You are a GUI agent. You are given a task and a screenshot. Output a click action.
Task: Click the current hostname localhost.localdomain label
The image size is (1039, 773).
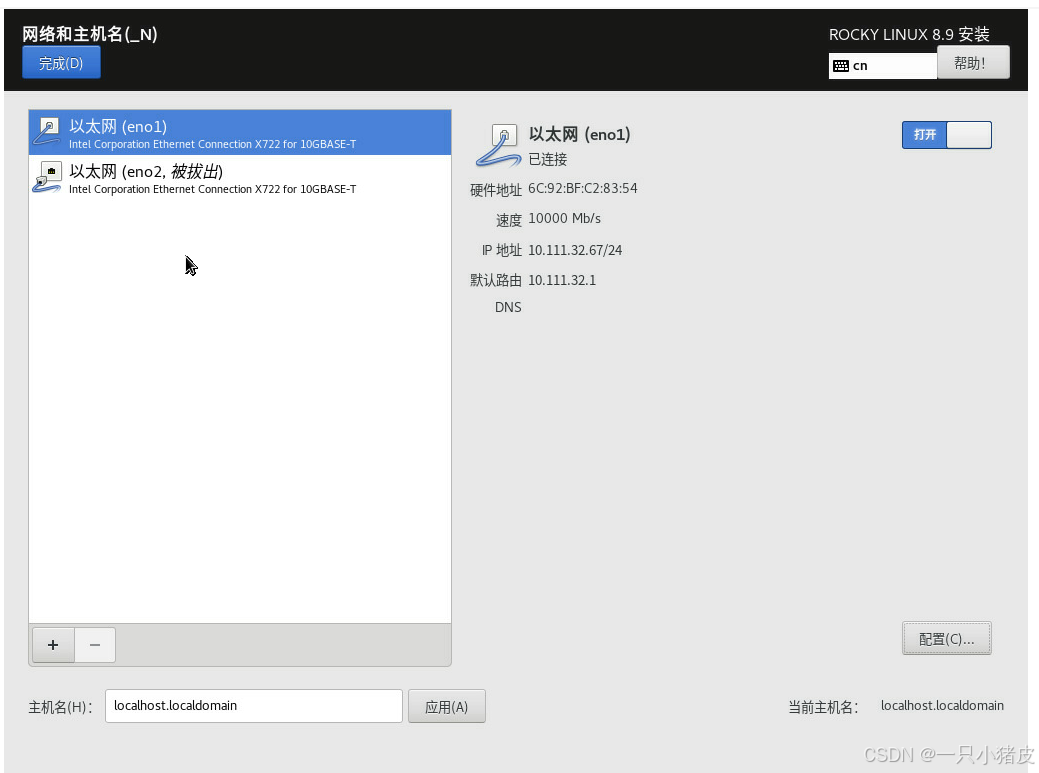point(942,706)
